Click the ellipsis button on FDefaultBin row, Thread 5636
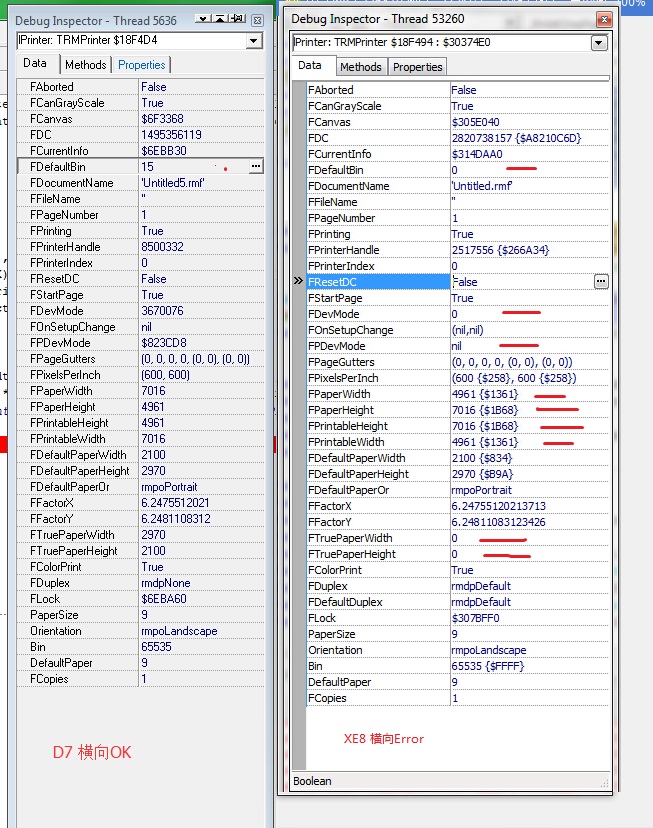The image size is (653, 828). pyautogui.click(x=255, y=166)
